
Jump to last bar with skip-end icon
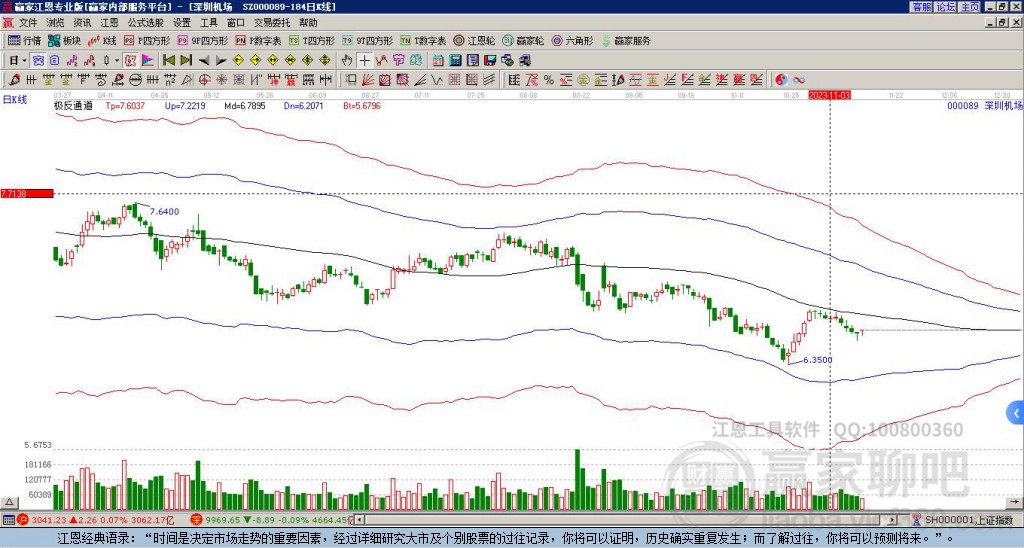point(186,60)
